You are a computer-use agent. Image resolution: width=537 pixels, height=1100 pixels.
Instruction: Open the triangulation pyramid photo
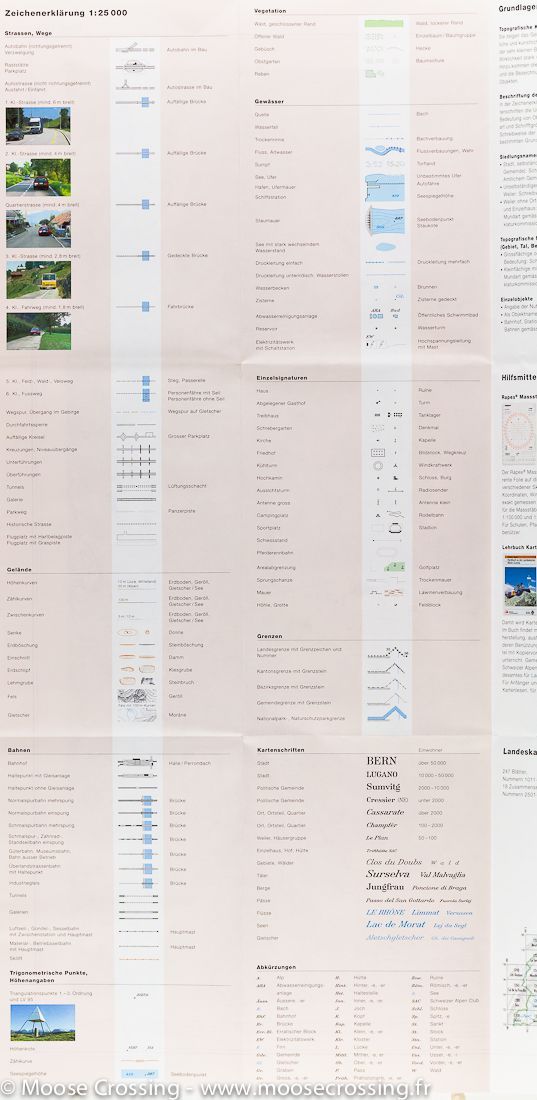pyautogui.click(x=42, y=1022)
